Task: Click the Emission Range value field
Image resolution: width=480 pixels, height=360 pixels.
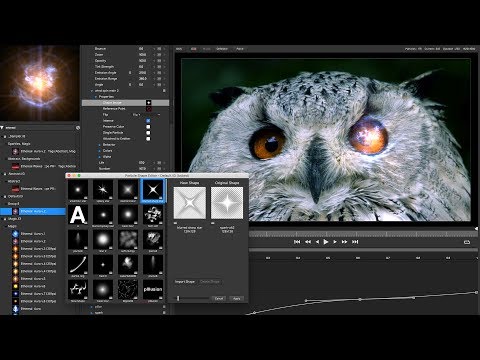Action: [143, 79]
